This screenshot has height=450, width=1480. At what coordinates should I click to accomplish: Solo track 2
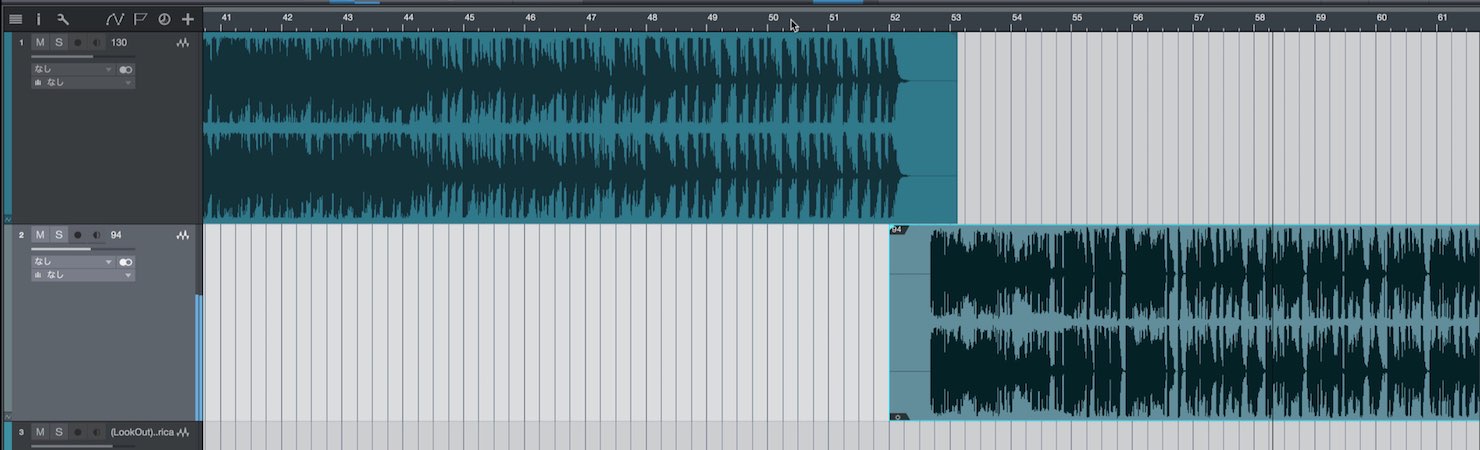point(58,235)
